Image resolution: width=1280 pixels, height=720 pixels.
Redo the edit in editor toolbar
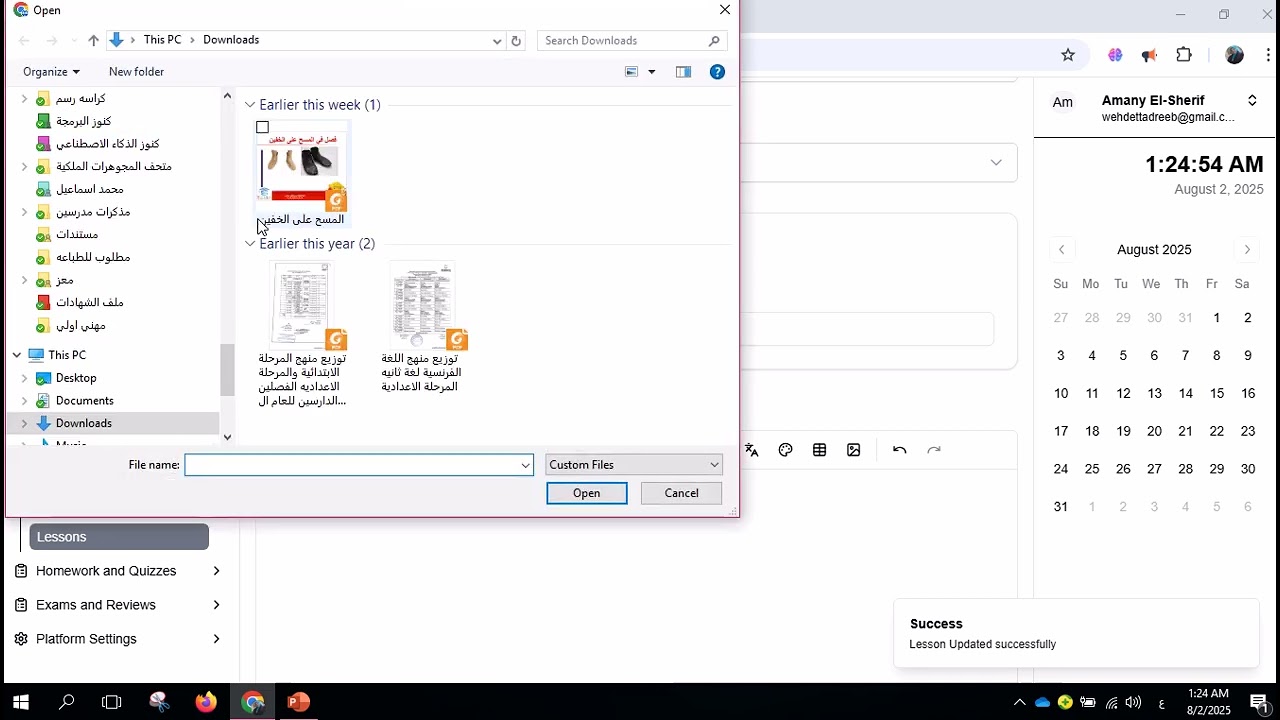pos(934,451)
